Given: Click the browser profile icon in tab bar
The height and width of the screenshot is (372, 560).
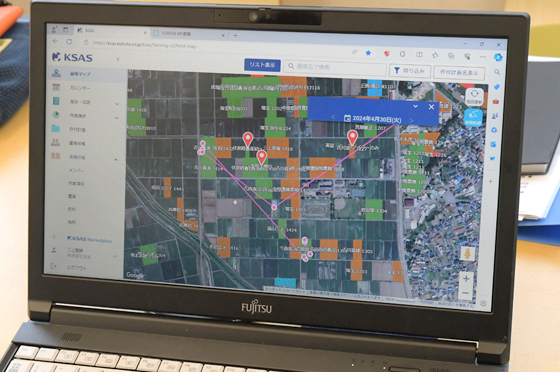Looking at the screenshot, I should click(54, 29).
